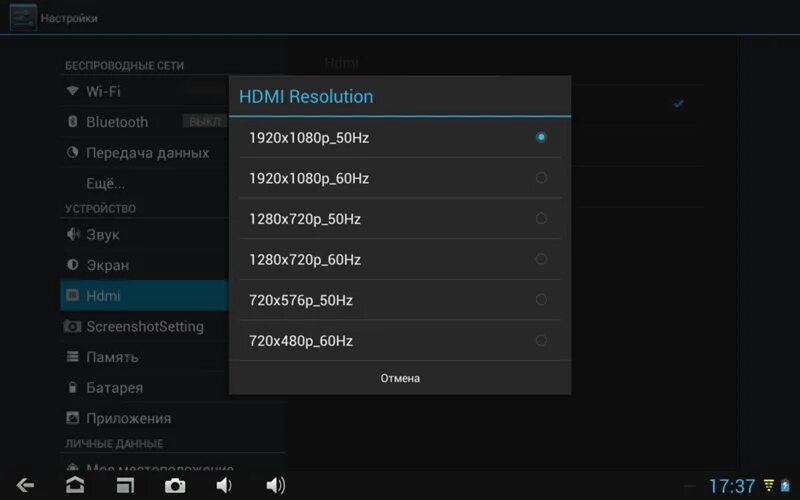Click the 1280x720p_60Hz label text
The image size is (800, 500).
point(305,260)
